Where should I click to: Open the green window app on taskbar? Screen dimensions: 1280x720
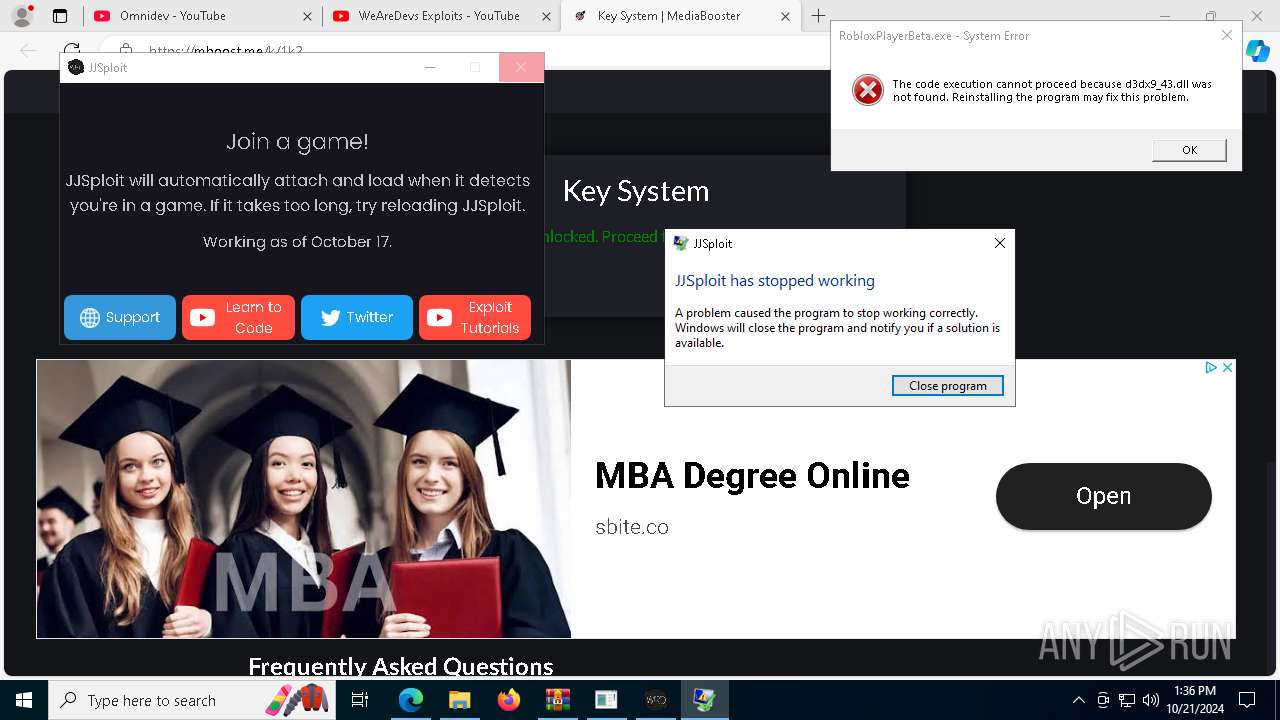click(x=606, y=700)
